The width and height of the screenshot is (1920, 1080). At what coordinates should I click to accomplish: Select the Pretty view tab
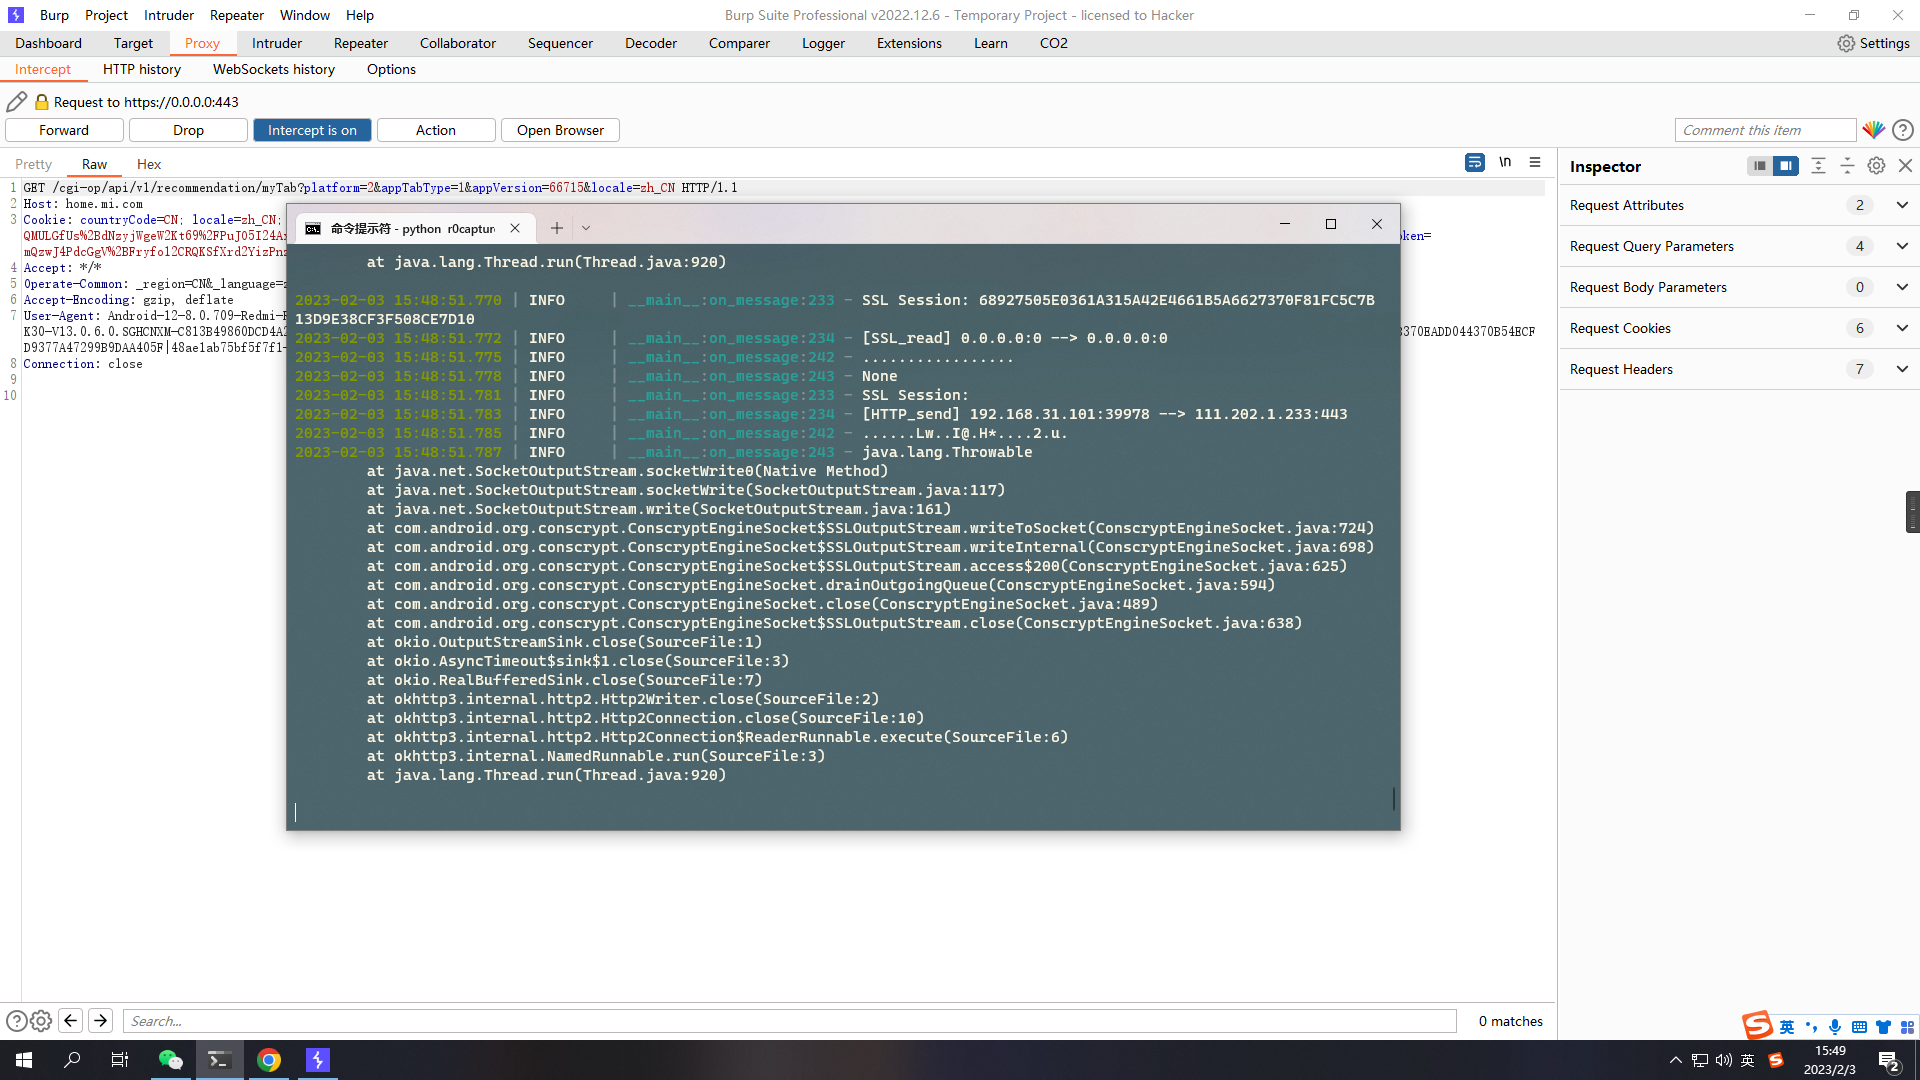(33, 164)
